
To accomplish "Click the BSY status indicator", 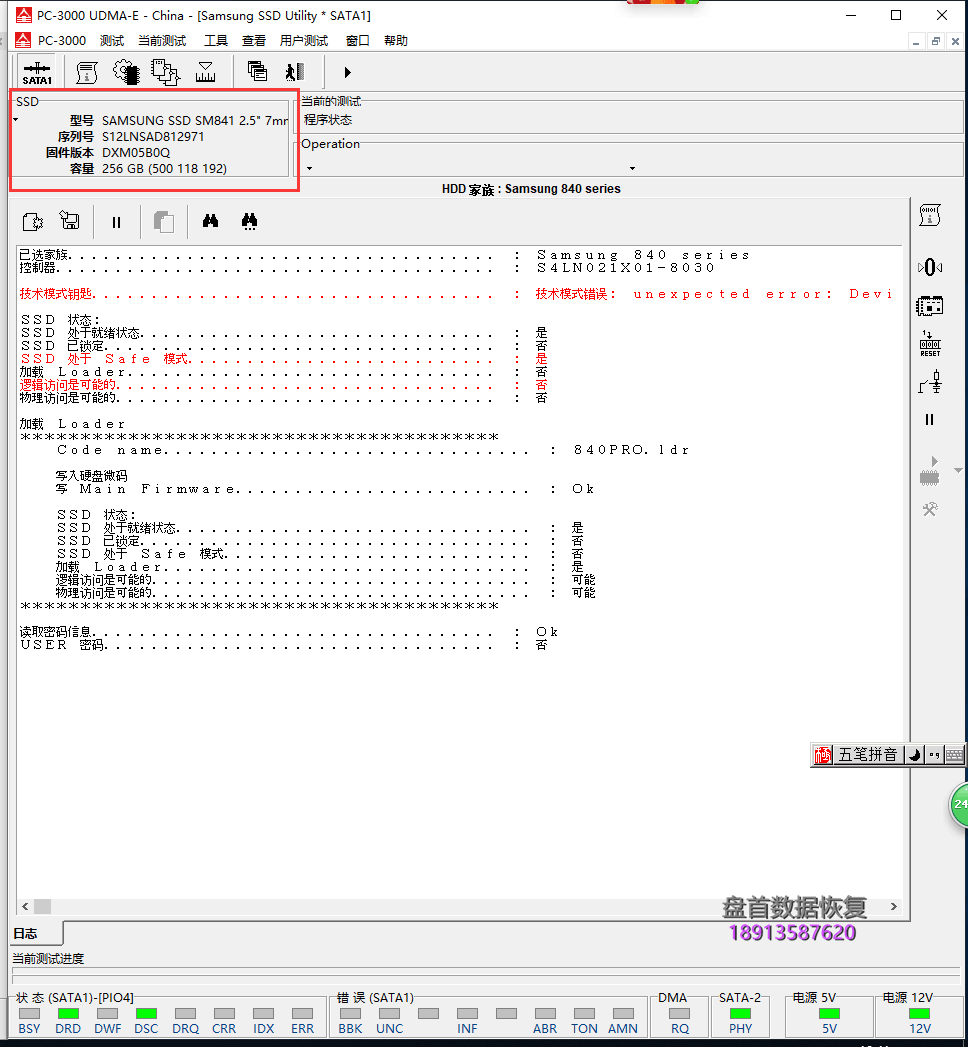I will [29, 1014].
